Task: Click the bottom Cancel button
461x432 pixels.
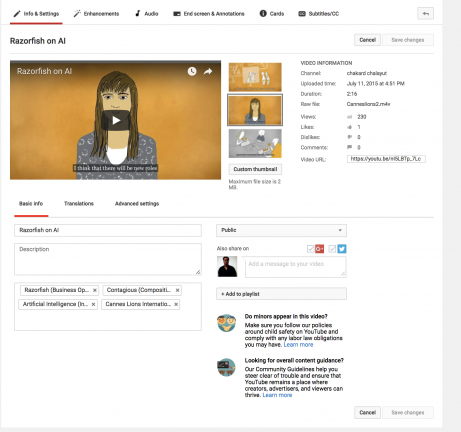Action: (367, 412)
